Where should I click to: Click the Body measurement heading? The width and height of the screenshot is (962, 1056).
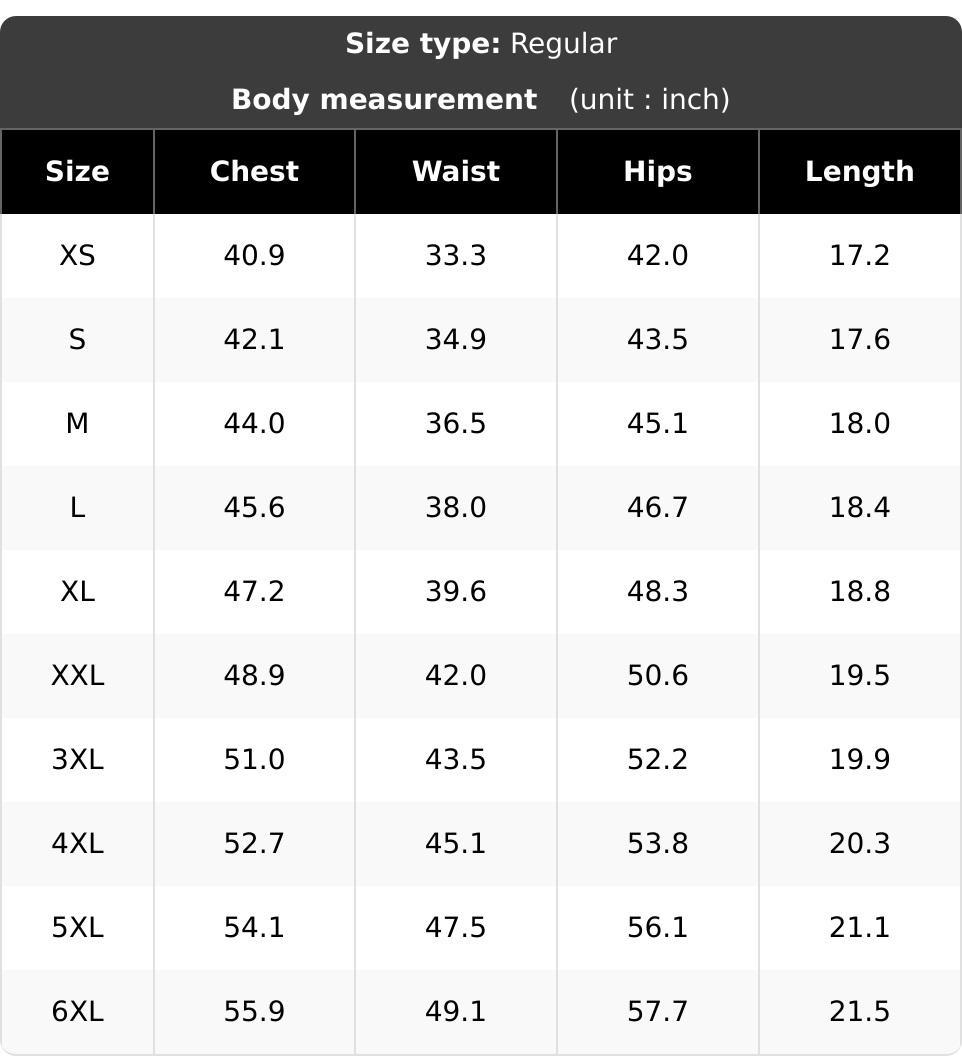tap(384, 100)
